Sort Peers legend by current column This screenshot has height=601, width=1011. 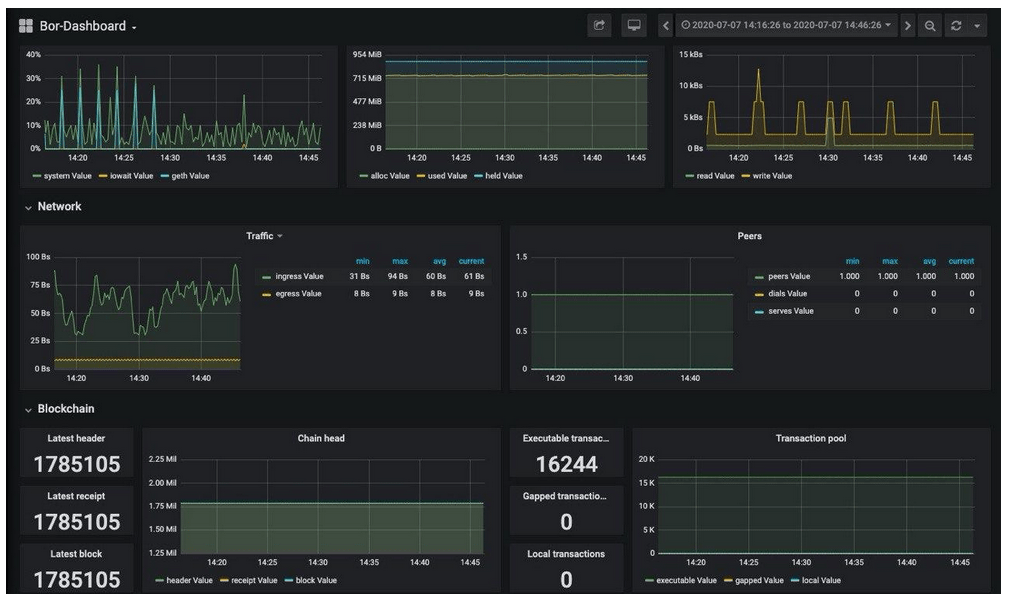pos(961,261)
